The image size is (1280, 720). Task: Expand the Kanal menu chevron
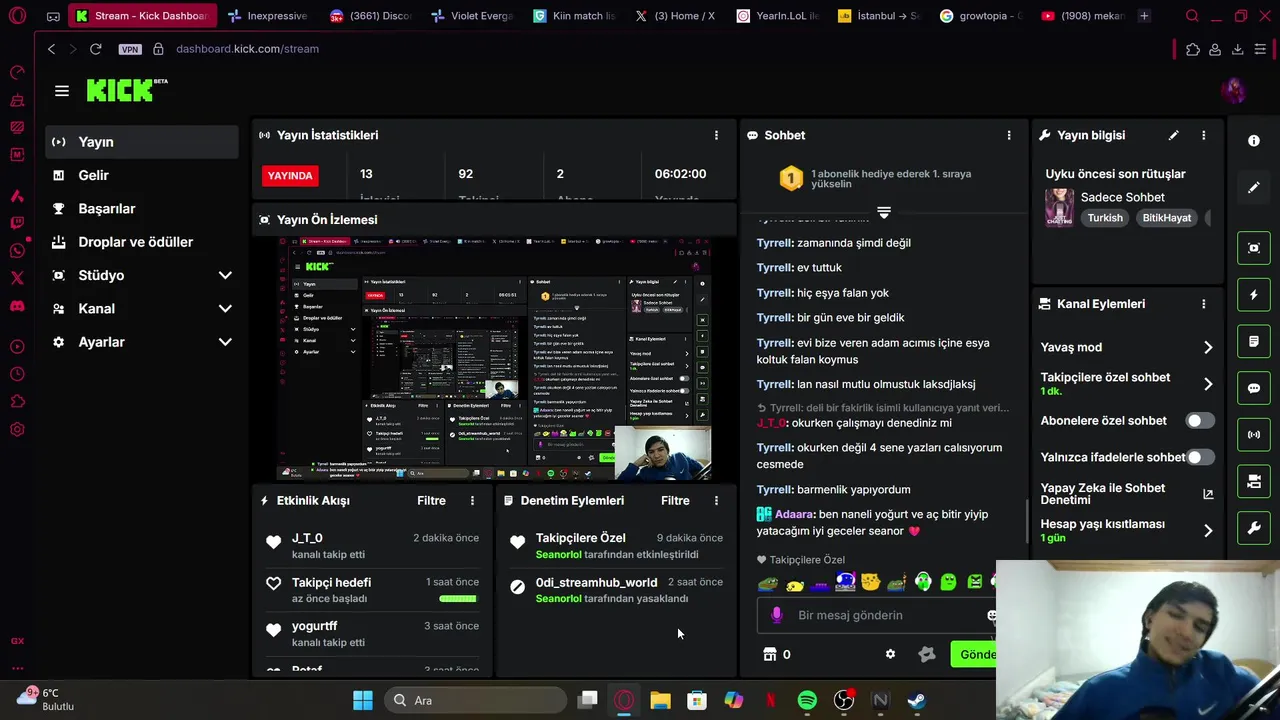(225, 309)
